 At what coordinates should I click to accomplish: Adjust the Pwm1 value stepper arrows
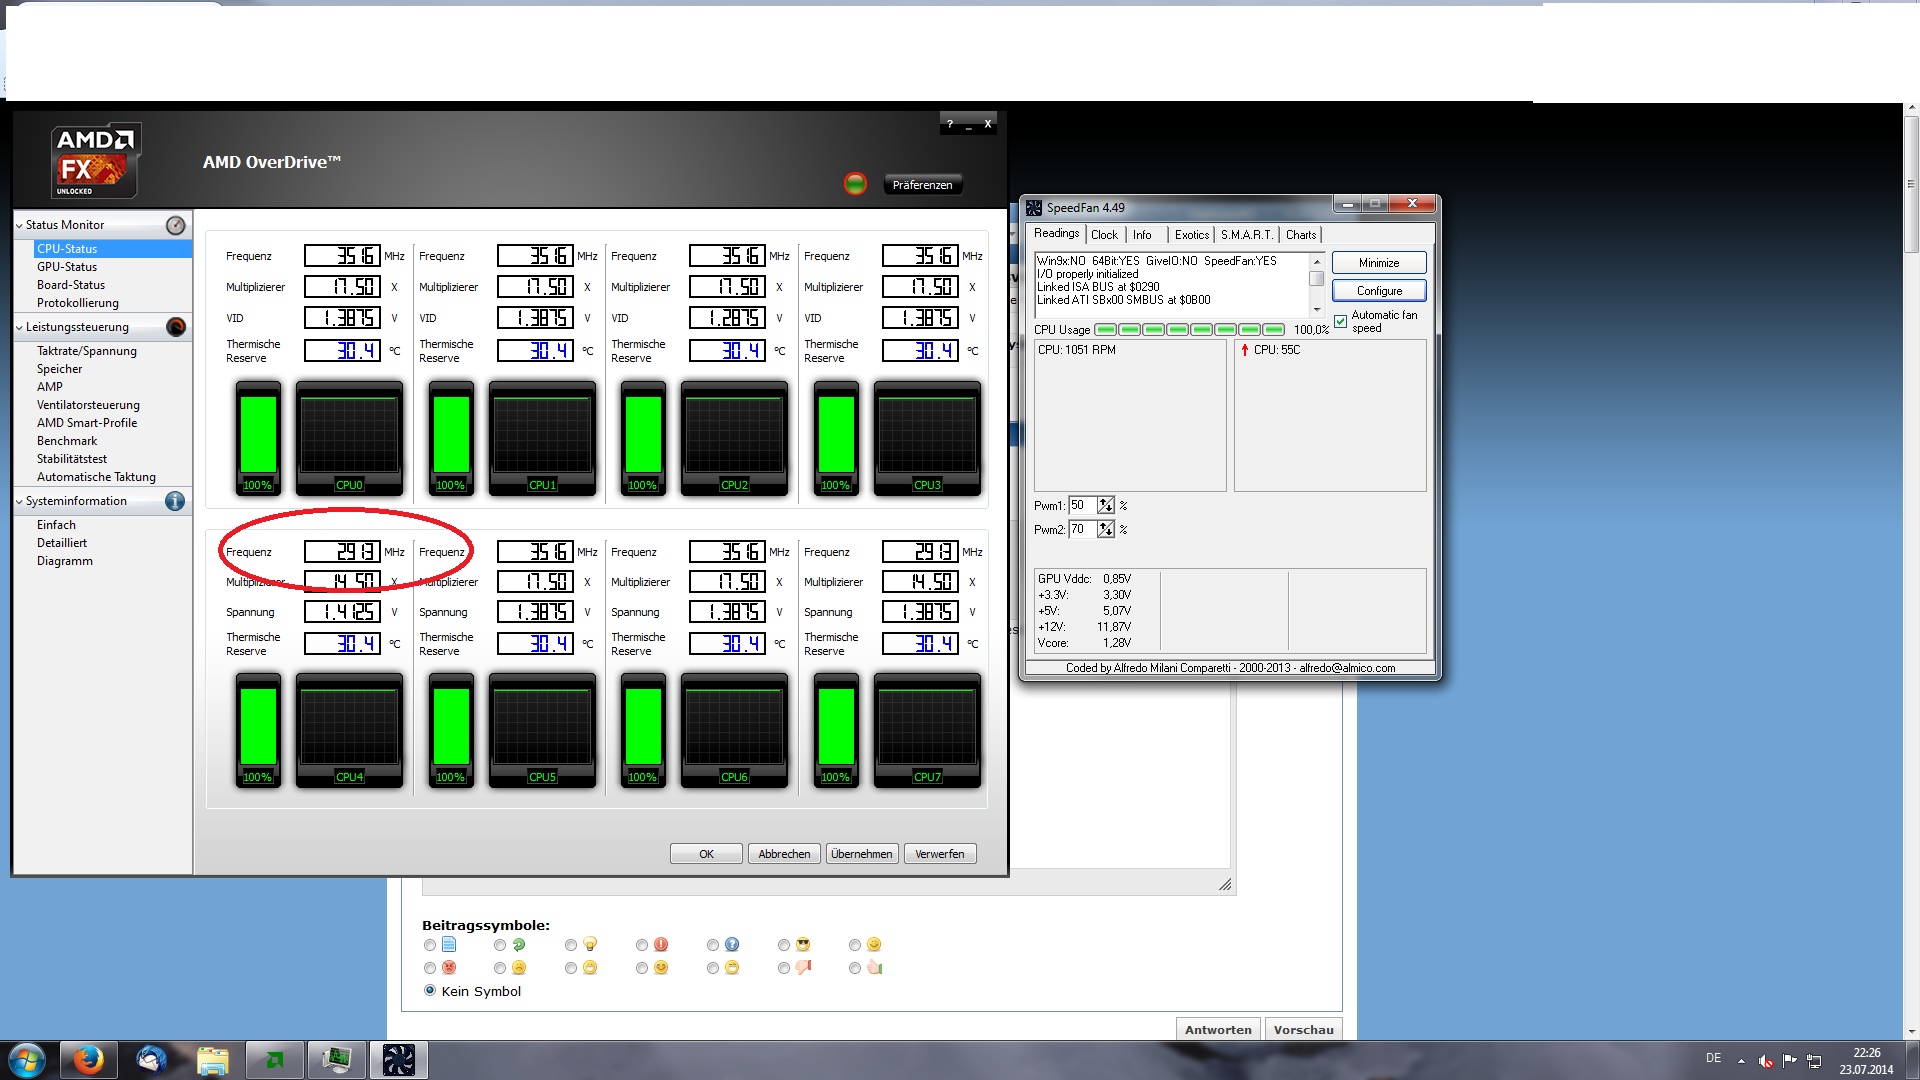point(1105,506)
